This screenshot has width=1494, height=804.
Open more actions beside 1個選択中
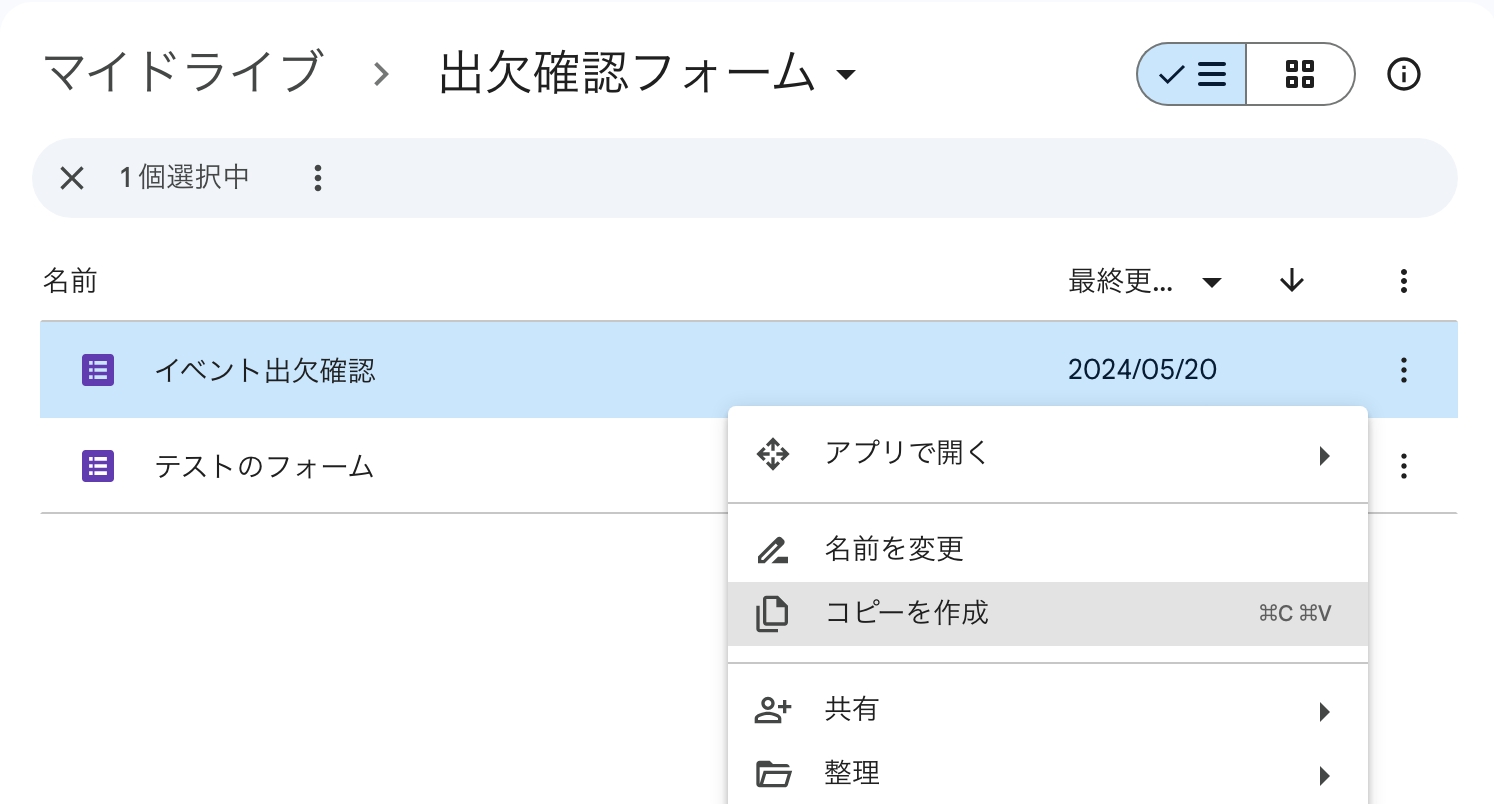click(318, 178)
